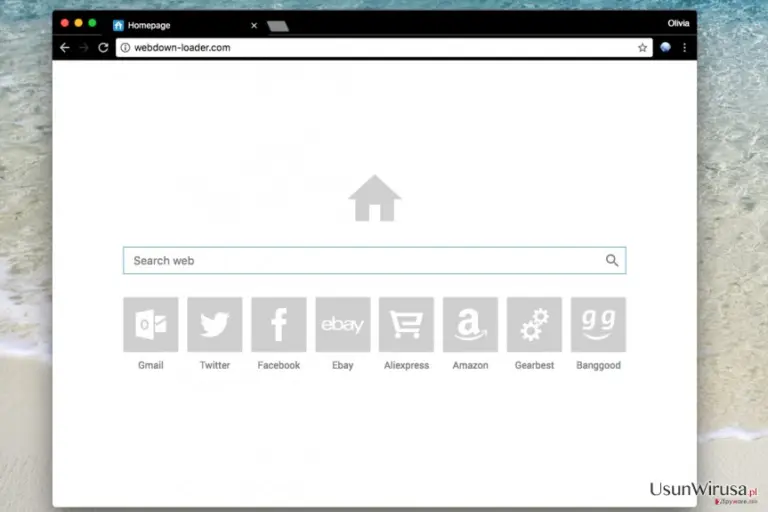Image resolution: width=768 pixels, height=512 pixels.
Task: Open the browser extension globe icon
Action: click(665, 47)
